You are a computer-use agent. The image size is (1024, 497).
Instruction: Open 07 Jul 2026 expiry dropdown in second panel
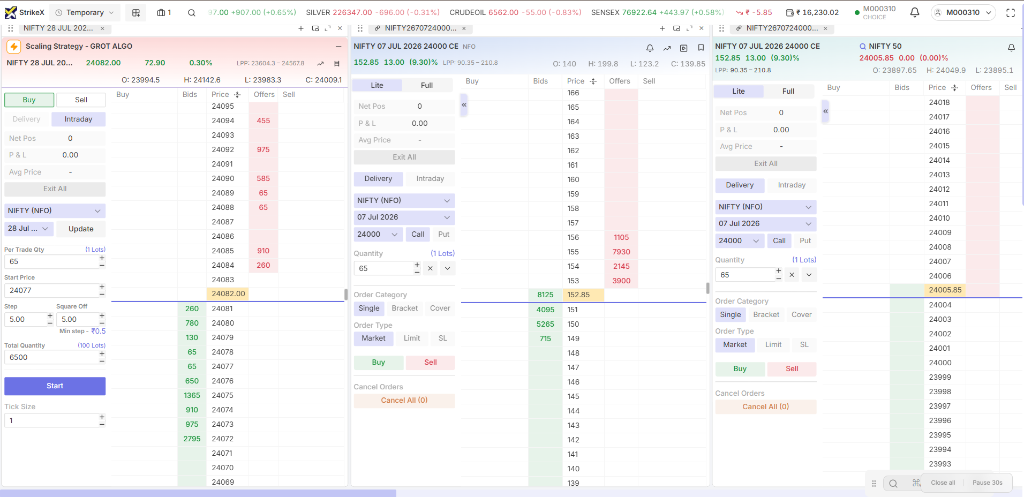(x=404, y=217)
